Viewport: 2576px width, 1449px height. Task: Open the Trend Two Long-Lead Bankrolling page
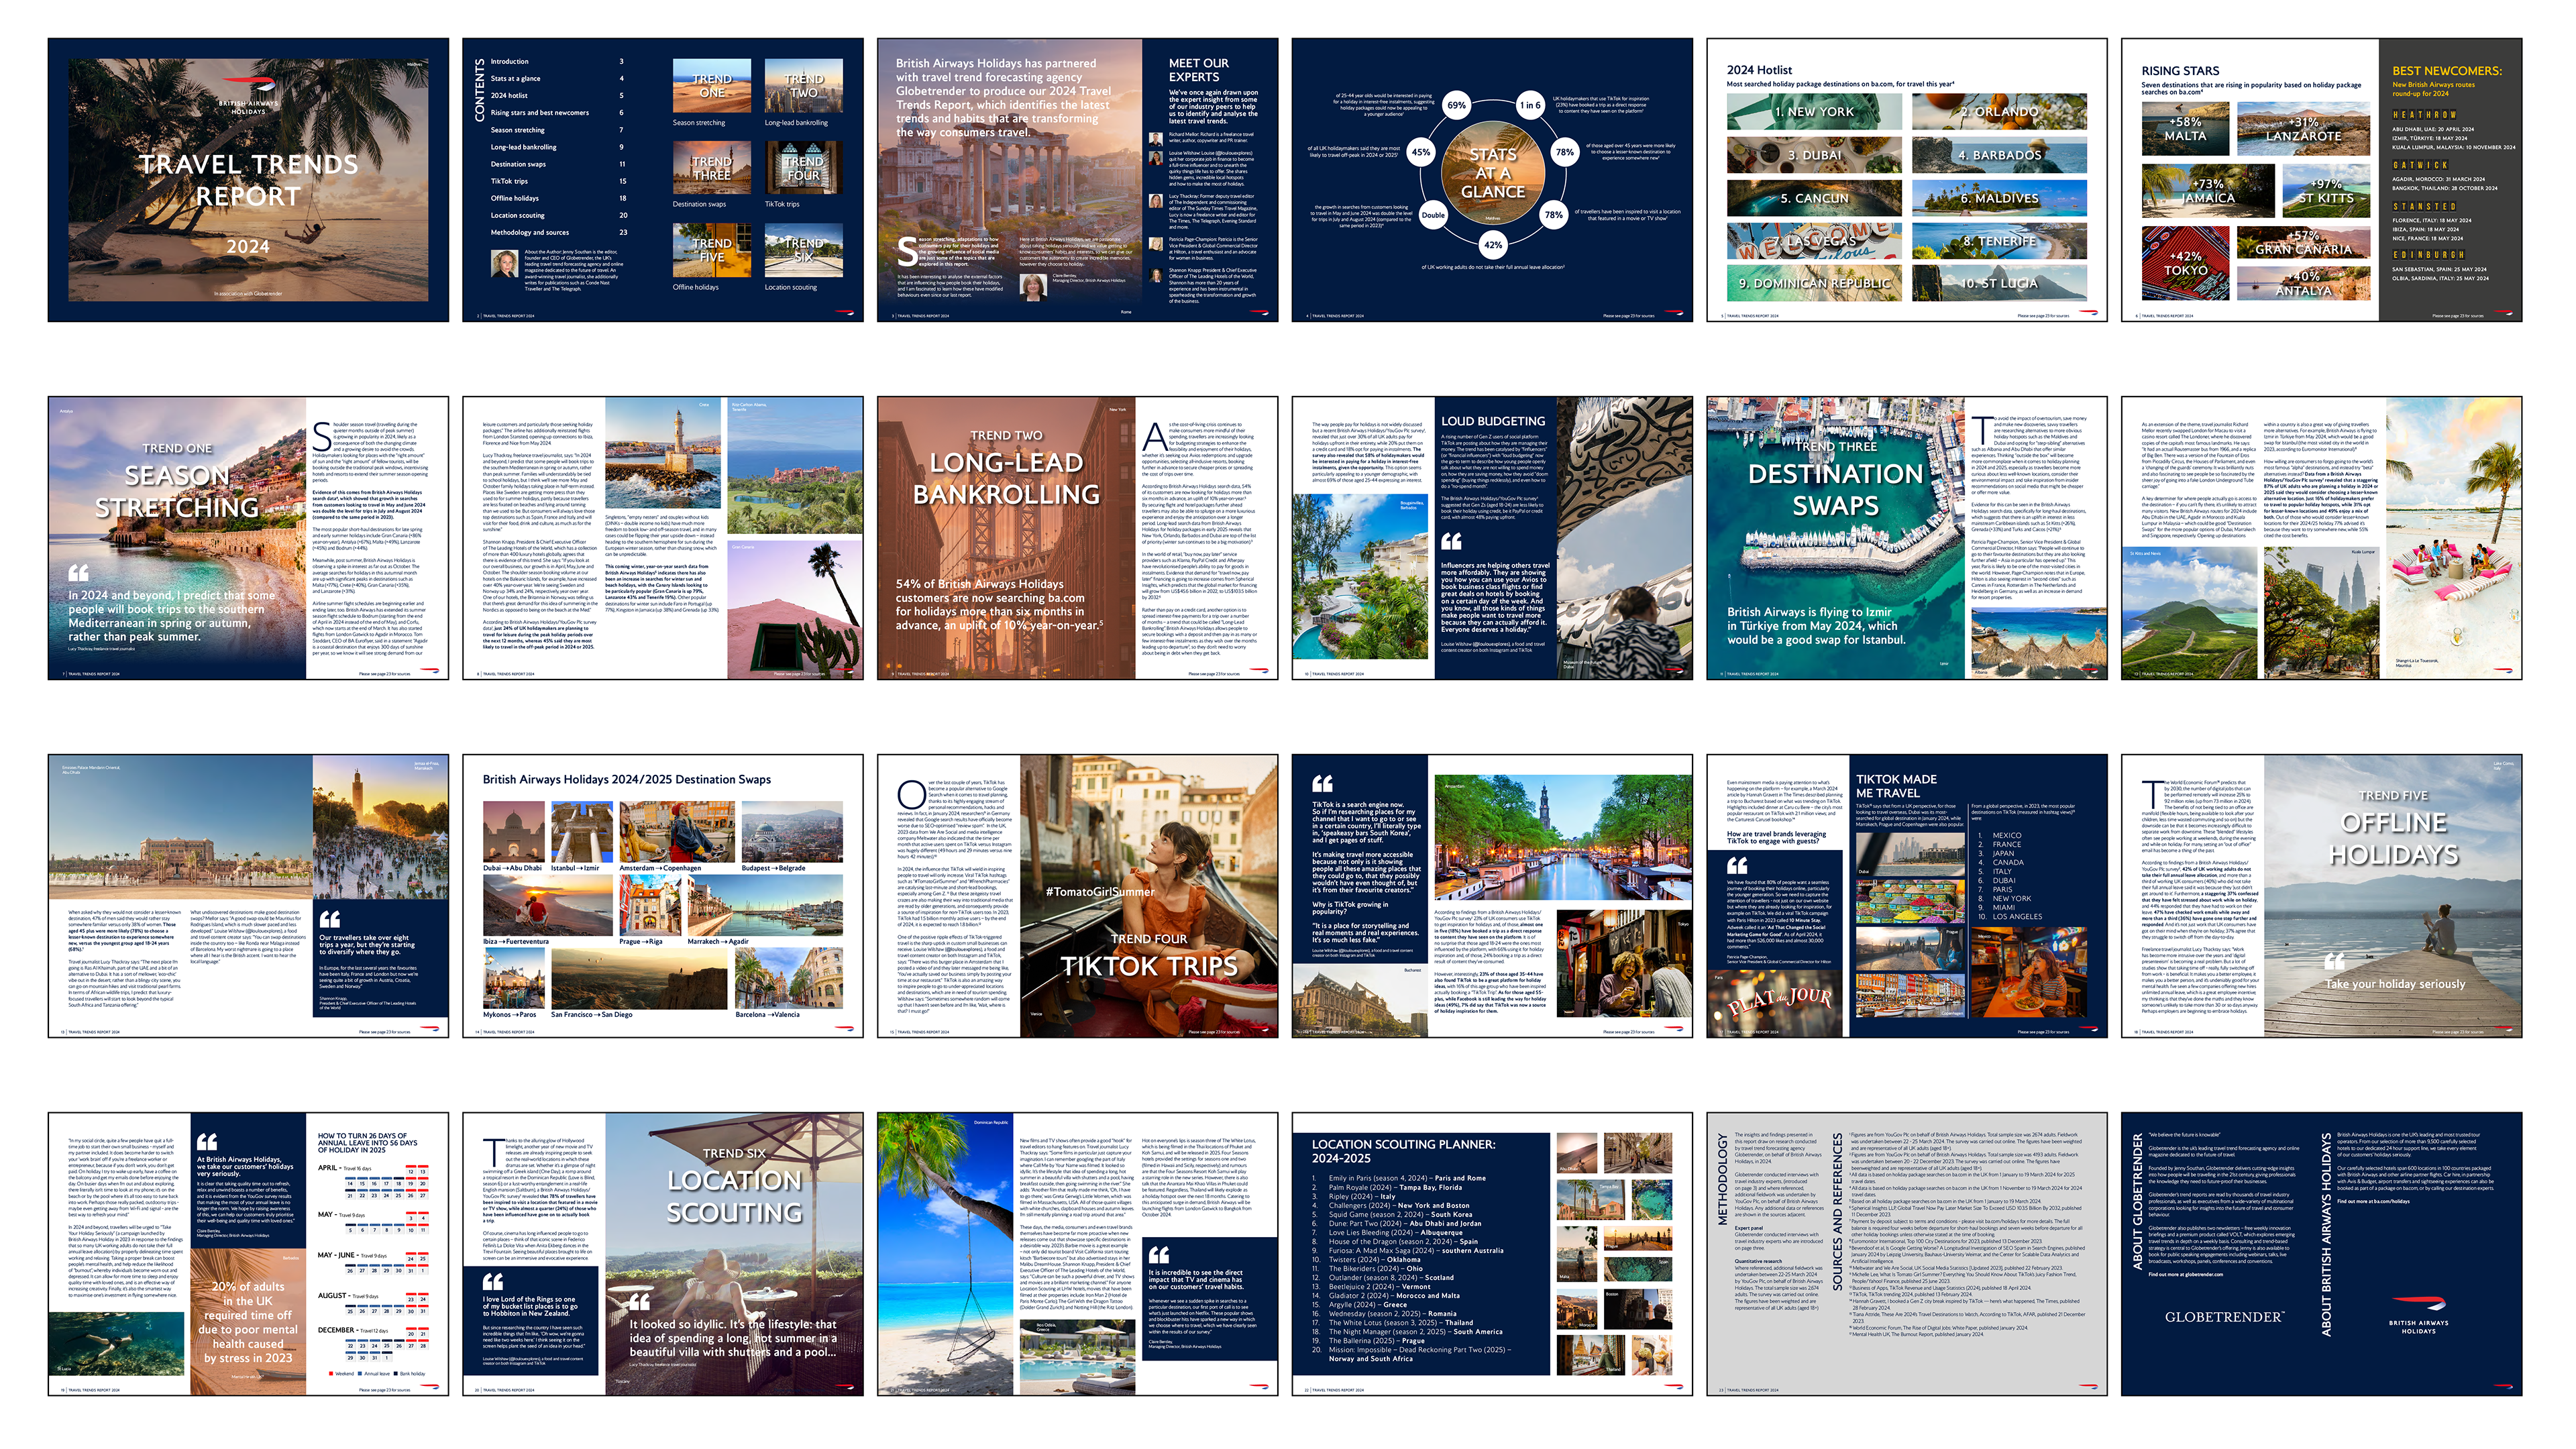[1077, 538]
